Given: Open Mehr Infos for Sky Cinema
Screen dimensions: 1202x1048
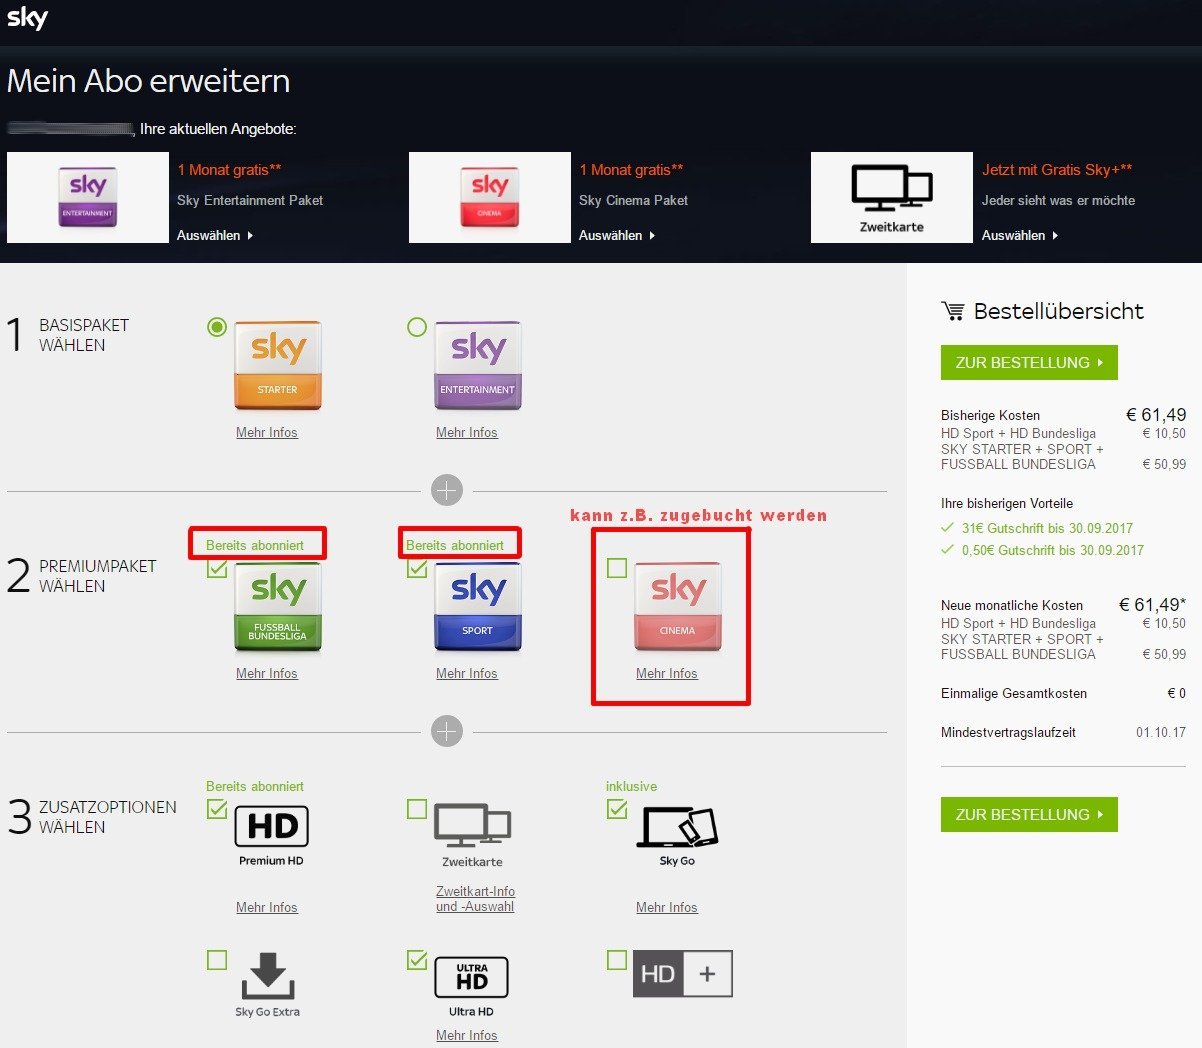Looking at the screenshot, I should pyautogui.click(x=667, y=674).
